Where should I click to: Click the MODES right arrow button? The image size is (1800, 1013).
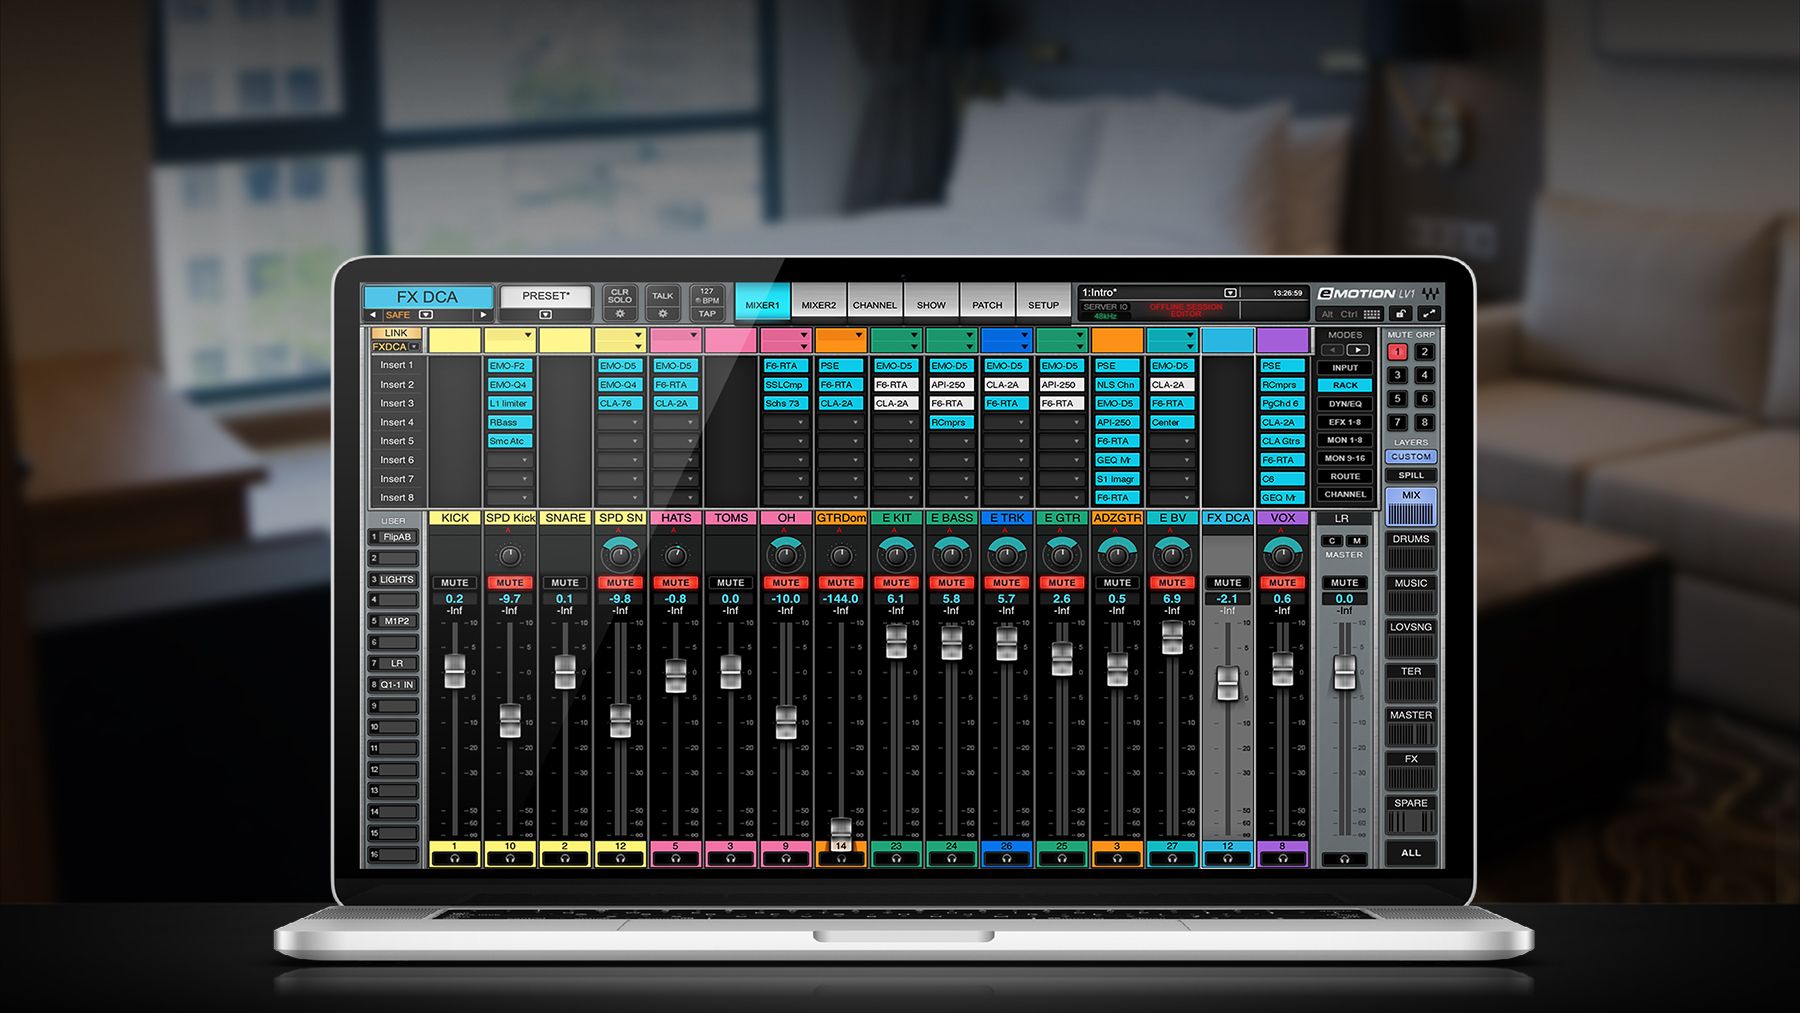[x=1357, y=350]
